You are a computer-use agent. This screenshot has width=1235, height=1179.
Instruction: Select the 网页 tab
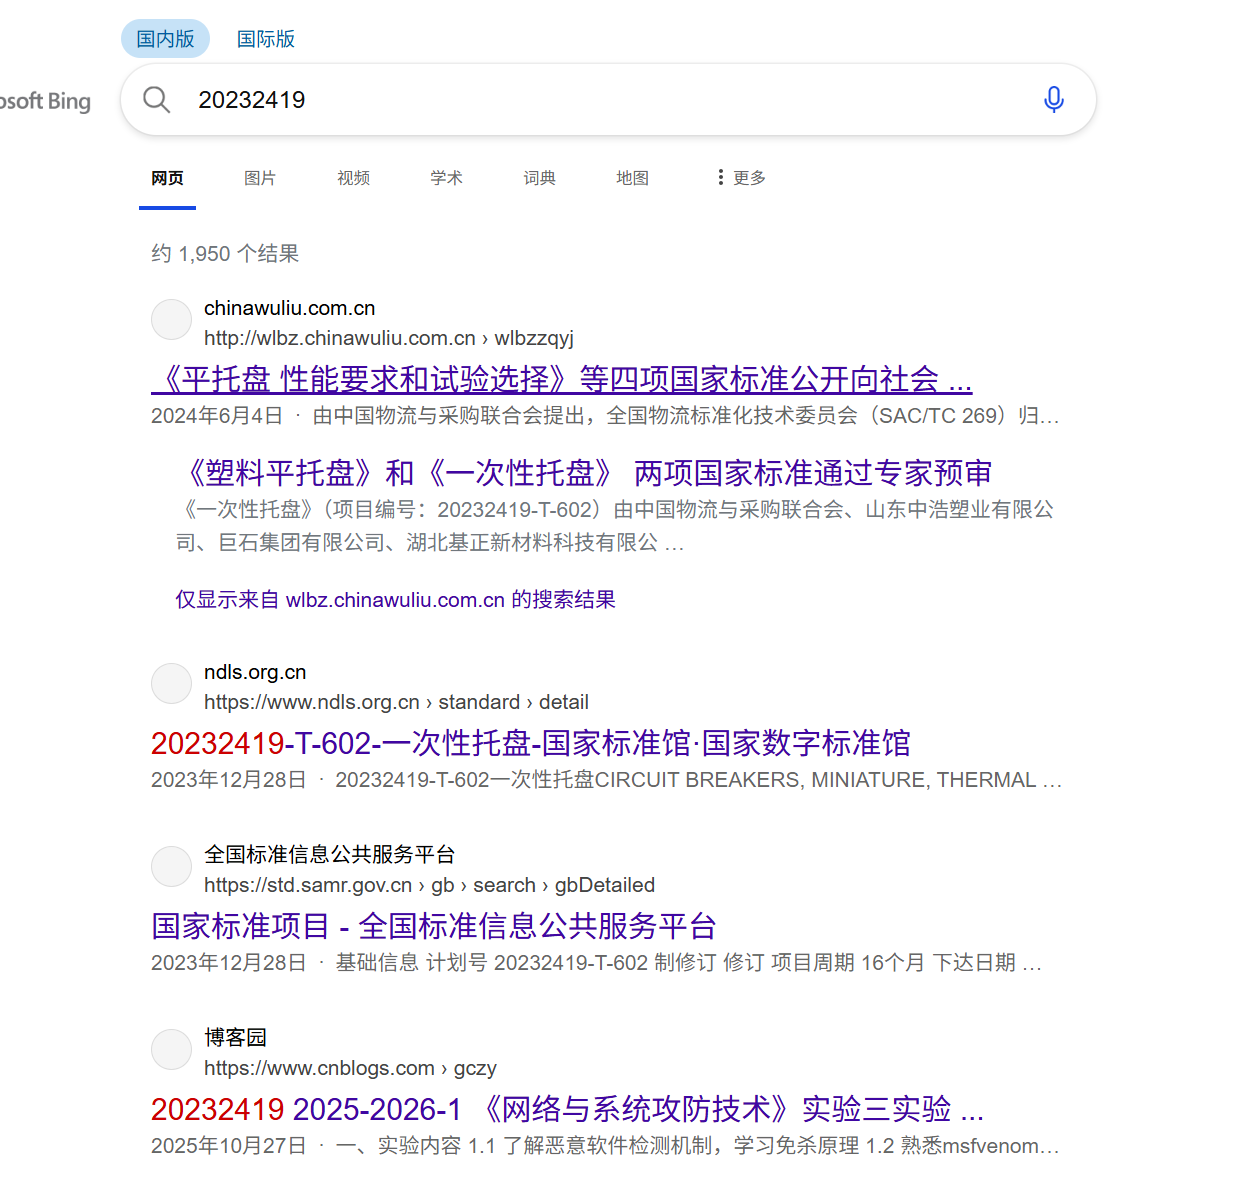pos(167,178)
